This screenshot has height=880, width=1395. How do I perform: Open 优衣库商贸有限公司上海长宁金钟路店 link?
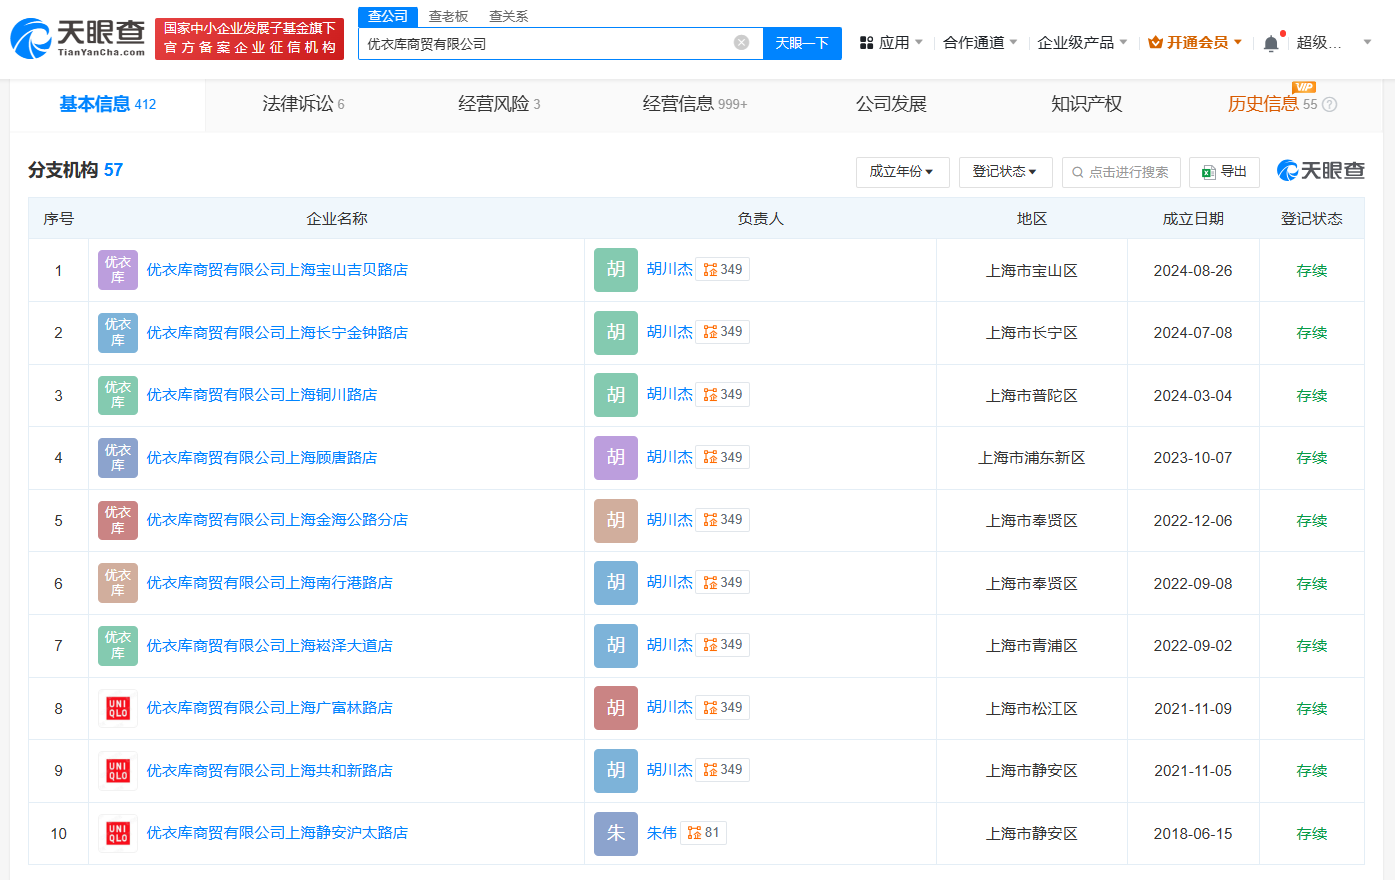click(277, 332)
